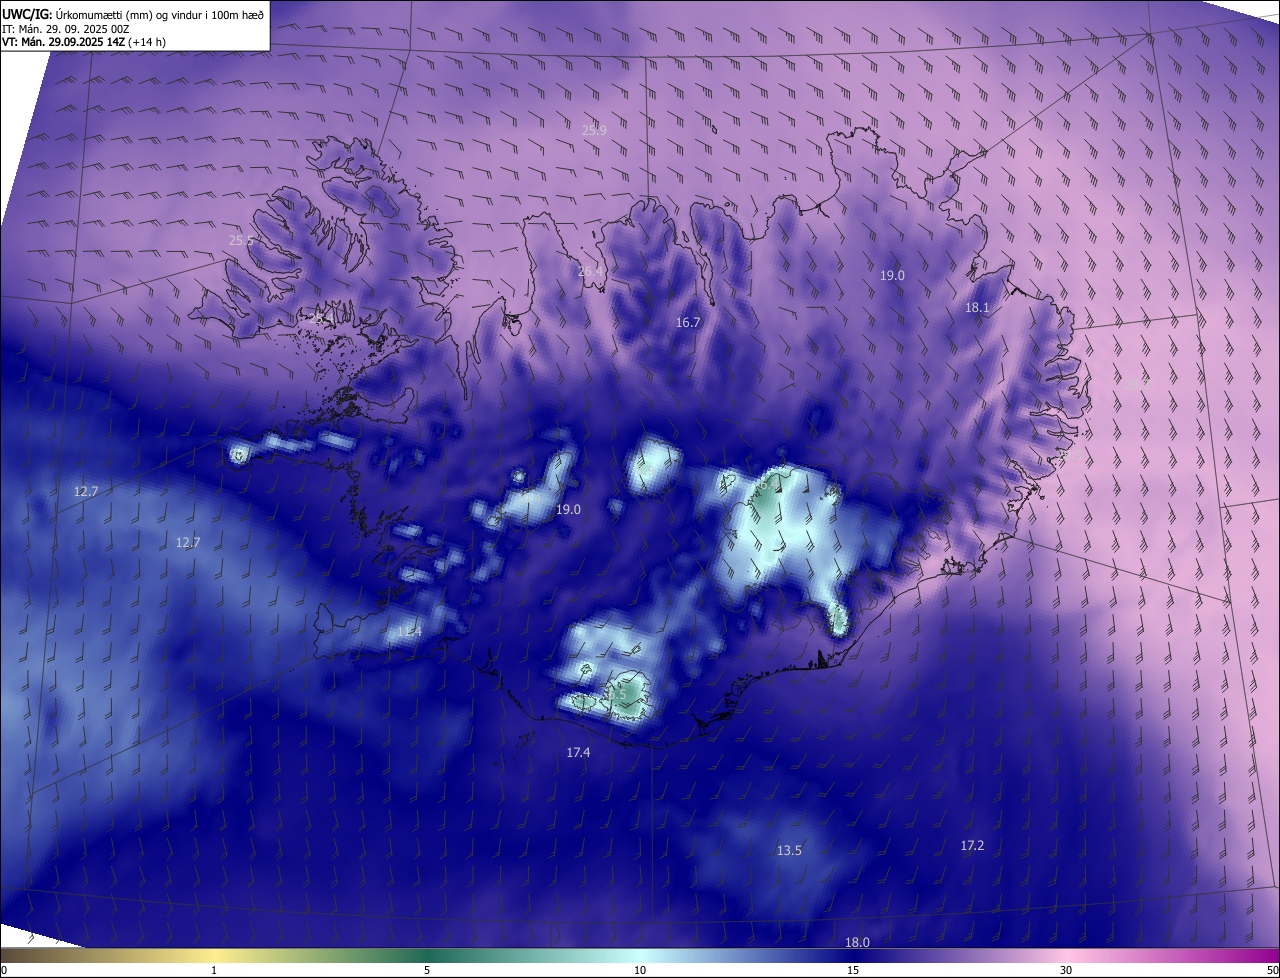Click the 30 tick label on colorbar
The image size is (1280, 978).
click(1066, 970)
